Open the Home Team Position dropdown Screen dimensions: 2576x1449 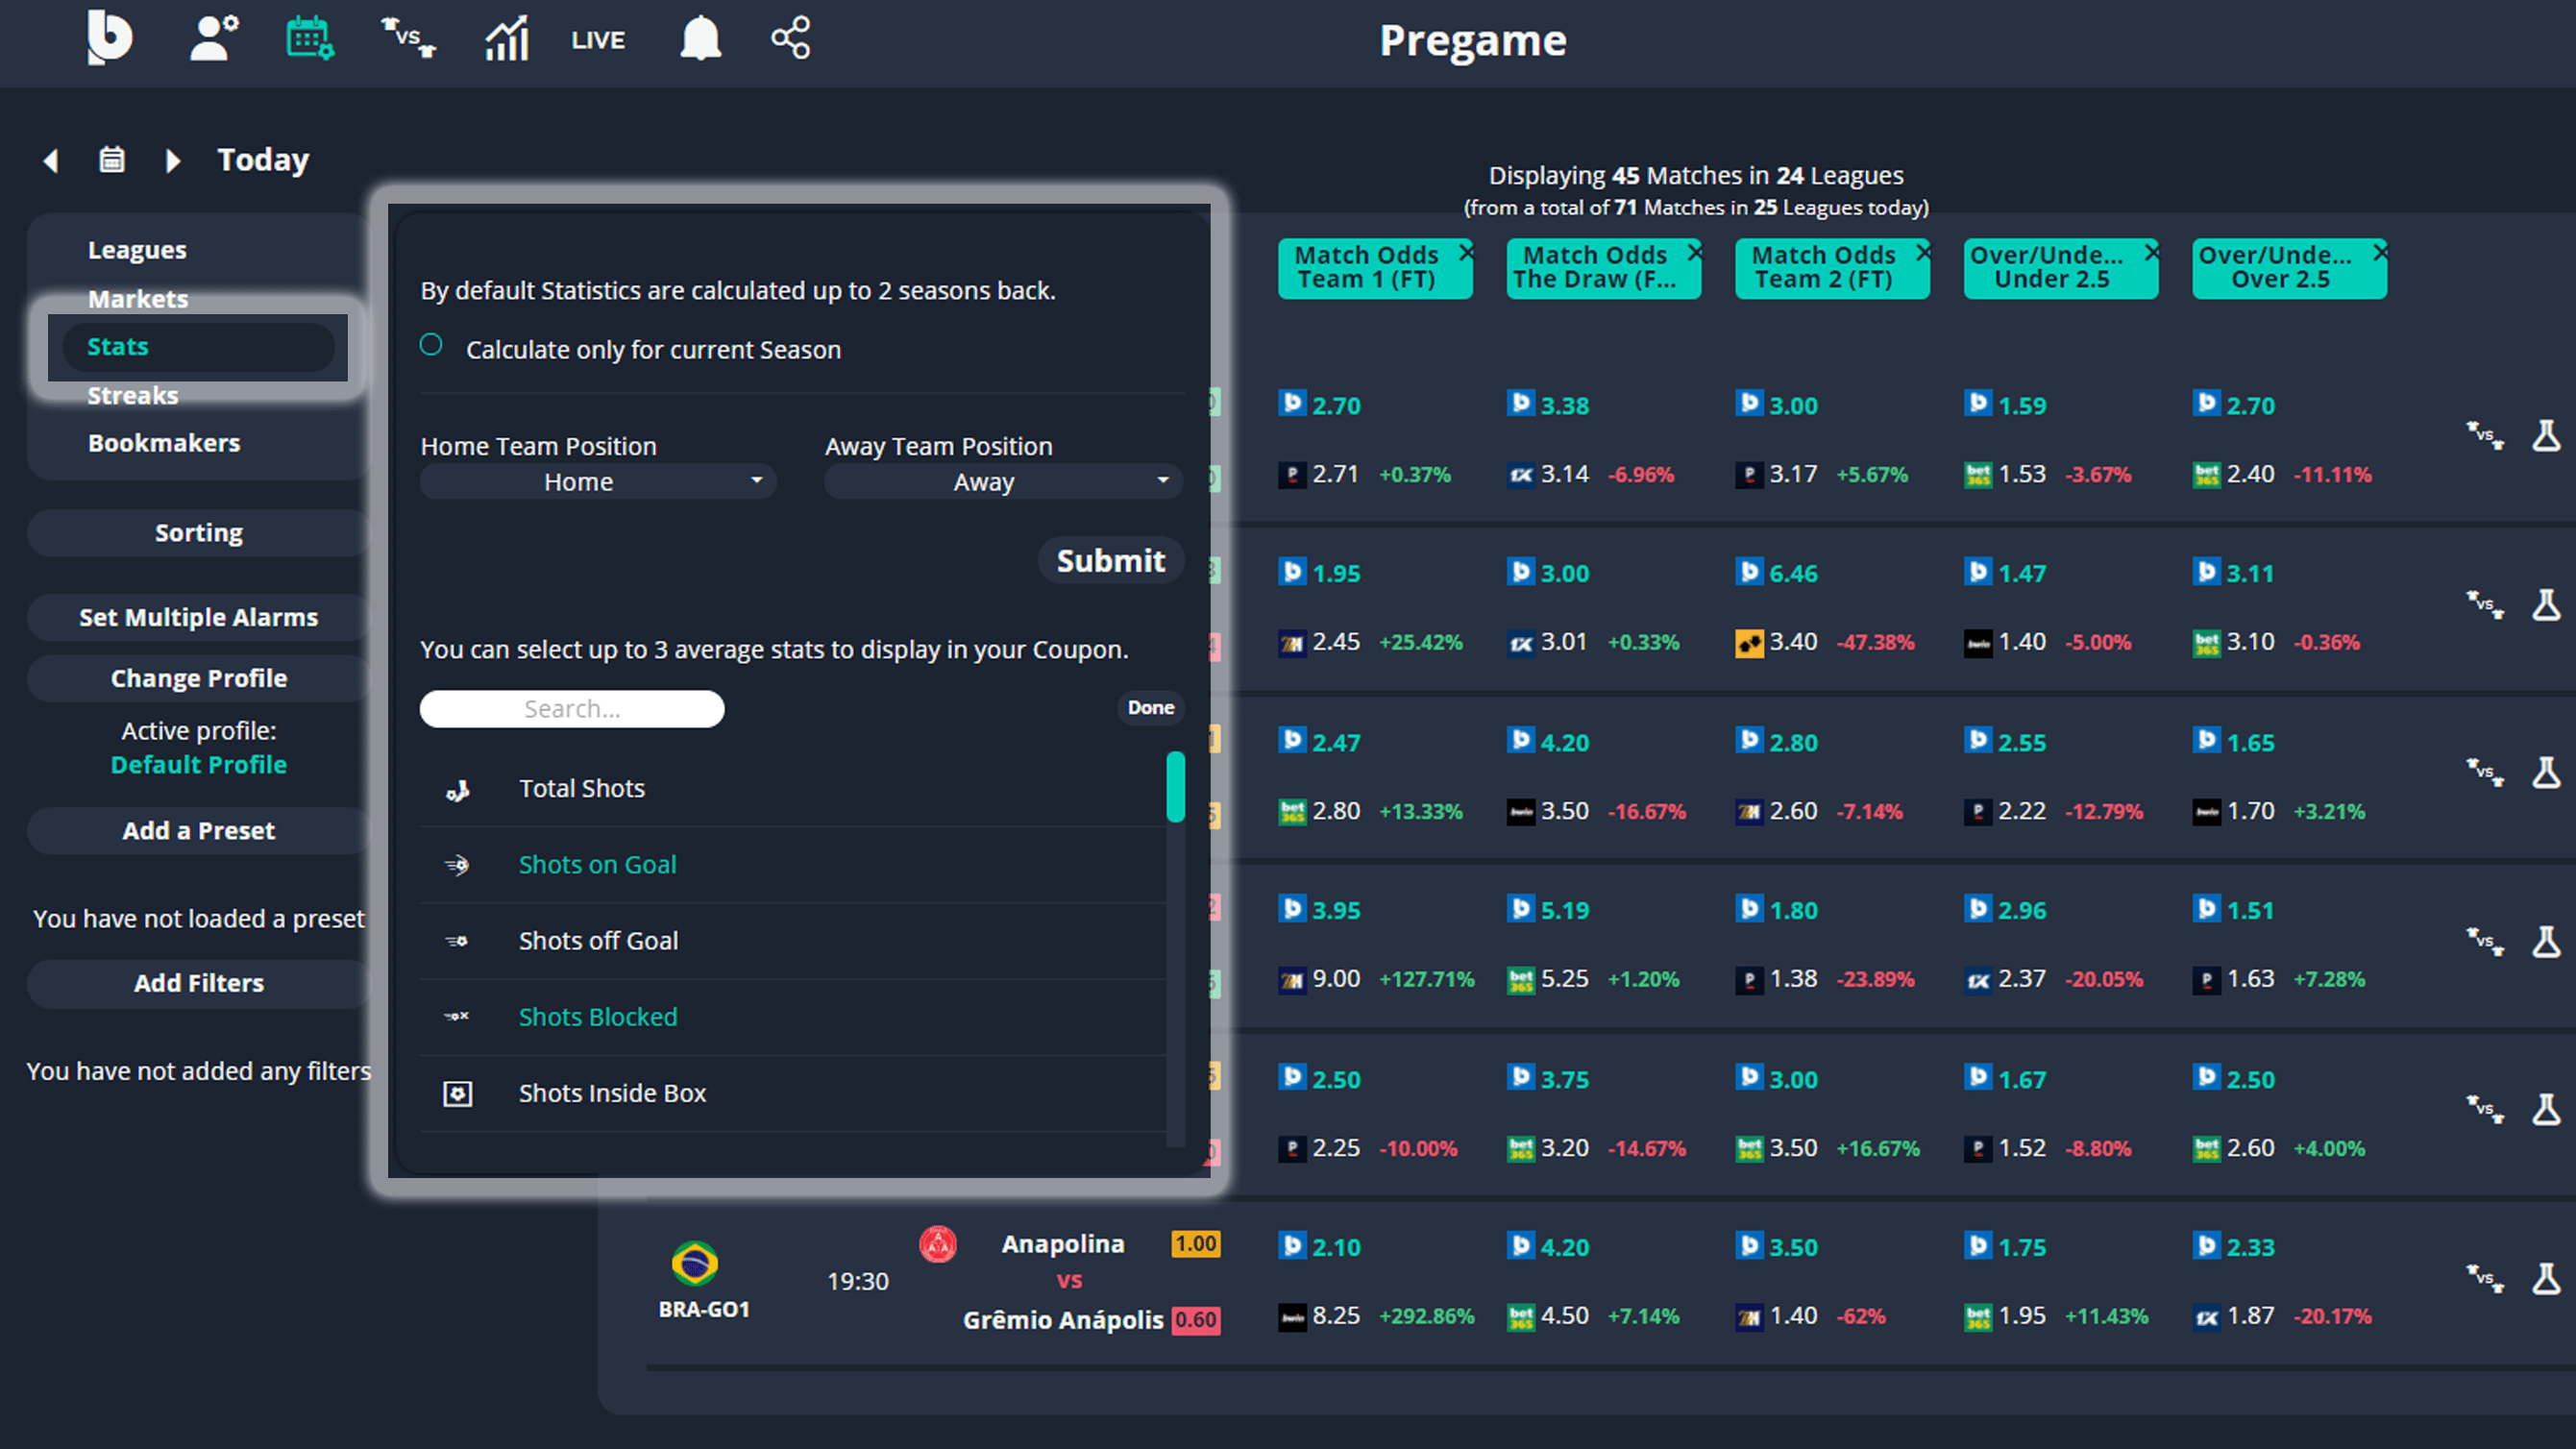[x=597, y=481]
